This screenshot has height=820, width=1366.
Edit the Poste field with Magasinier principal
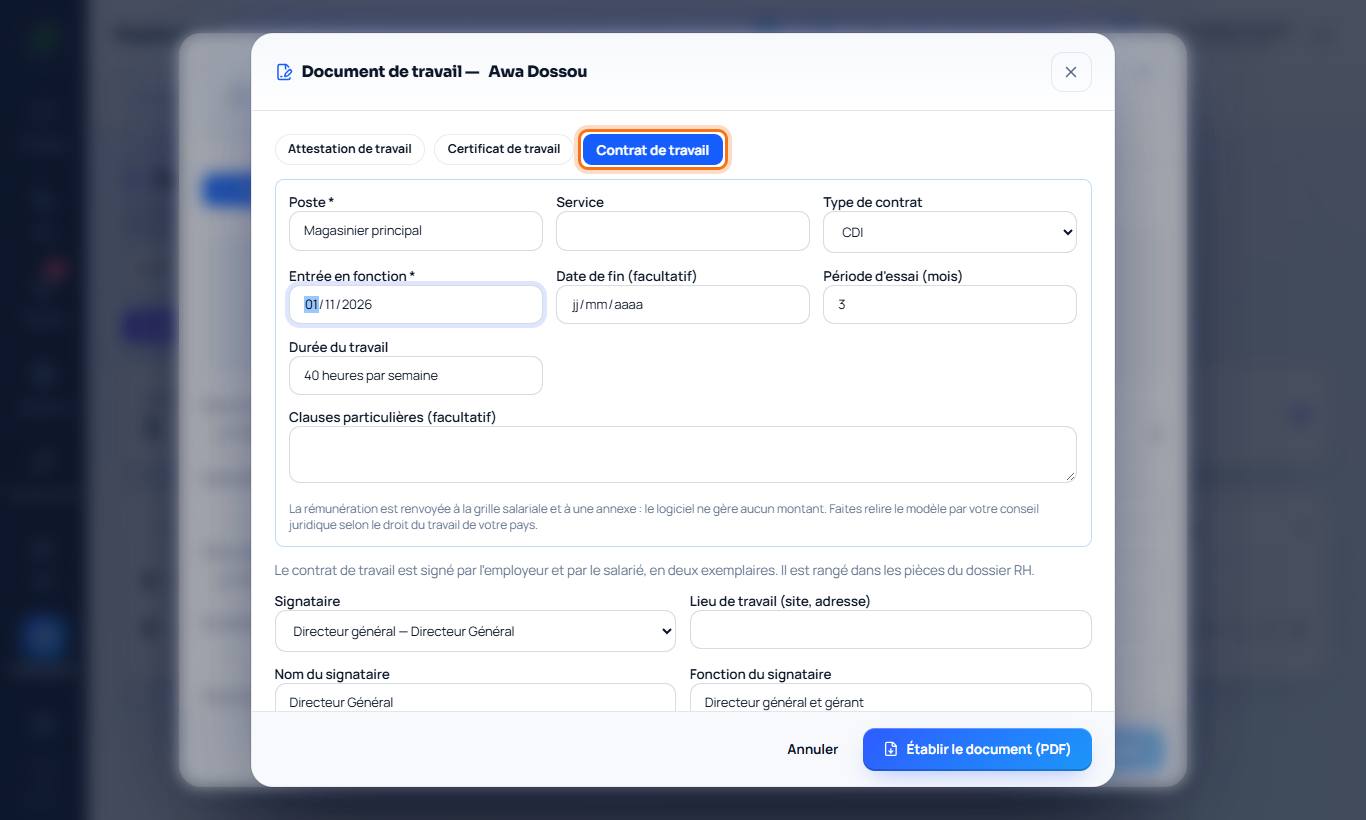[x=416, y=231]
